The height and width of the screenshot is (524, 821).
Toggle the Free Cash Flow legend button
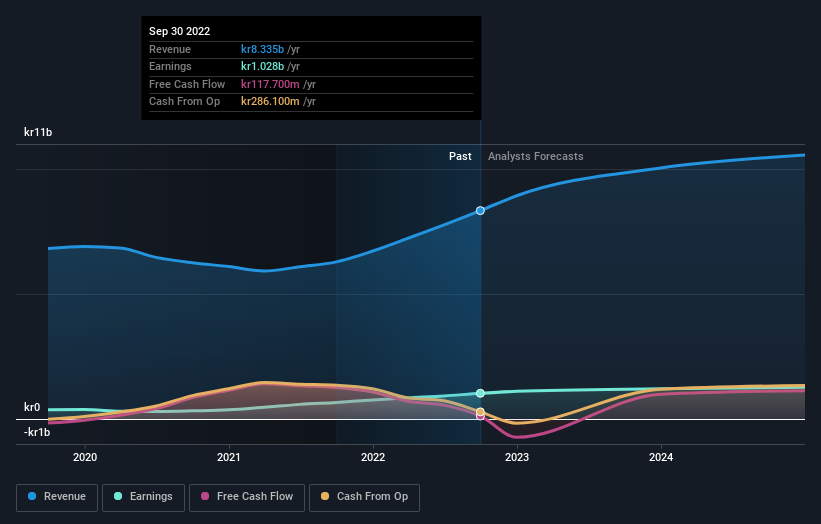[247, 497]
